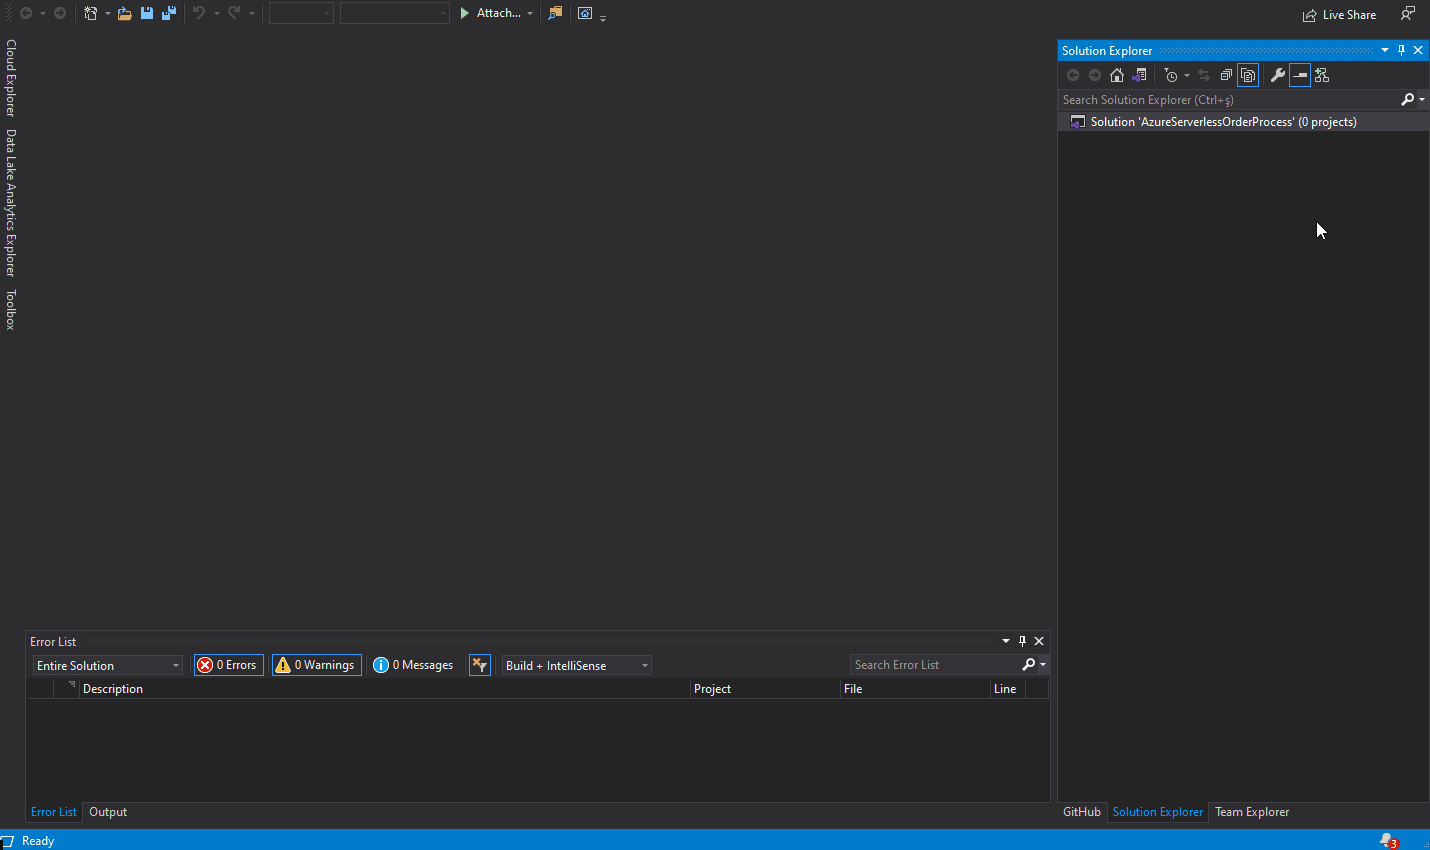Pin the Solution Explorer panel
The height and width of the screenshot is (850, 1430).
pos(1401,50)
